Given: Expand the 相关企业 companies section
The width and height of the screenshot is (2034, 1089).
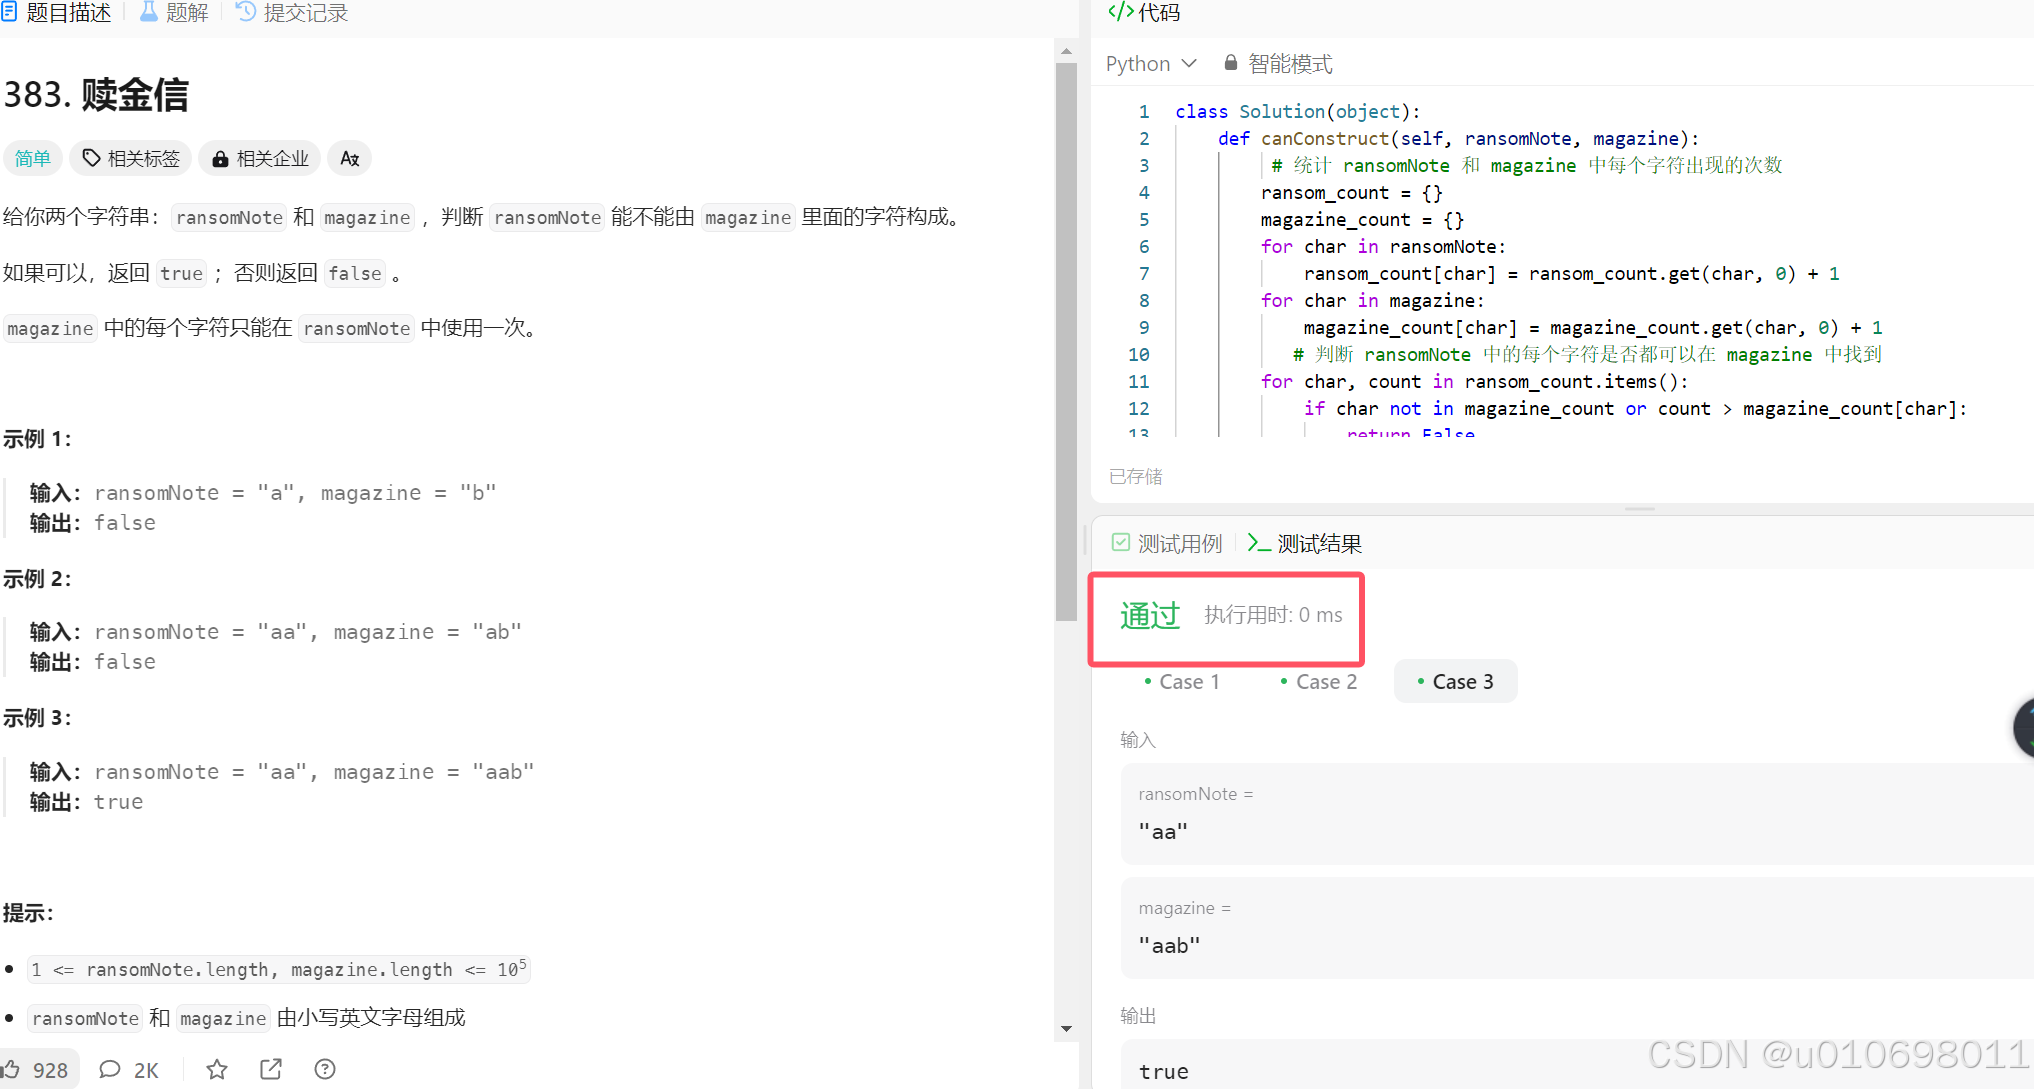Looking at the screenshot, I should [x=260, y=158].
